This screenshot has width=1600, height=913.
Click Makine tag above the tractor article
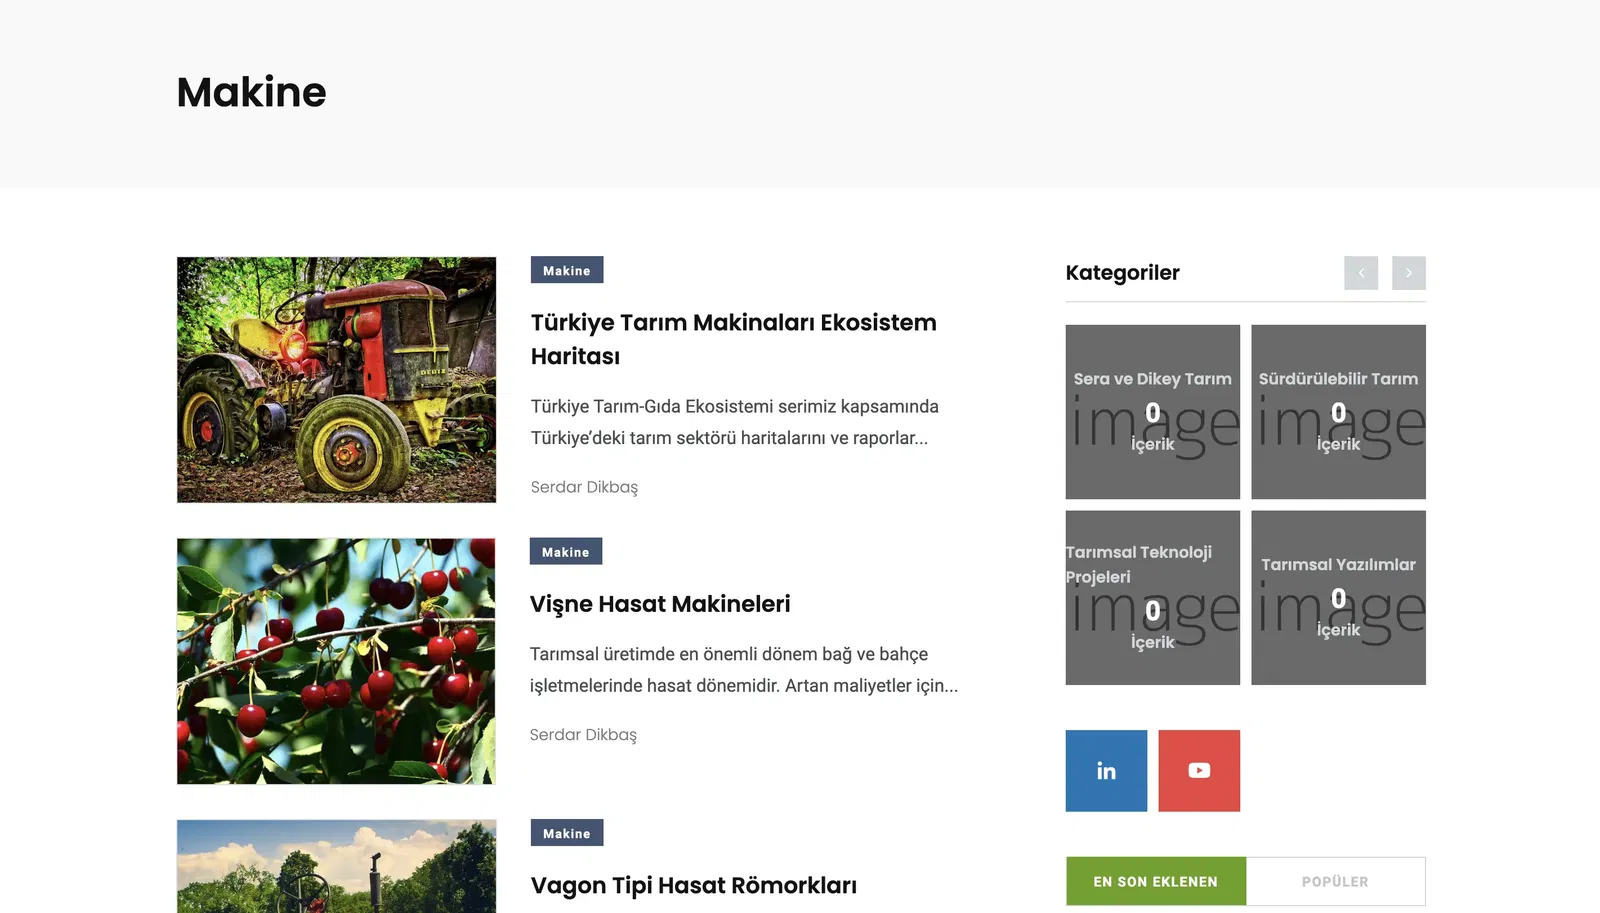566,271
